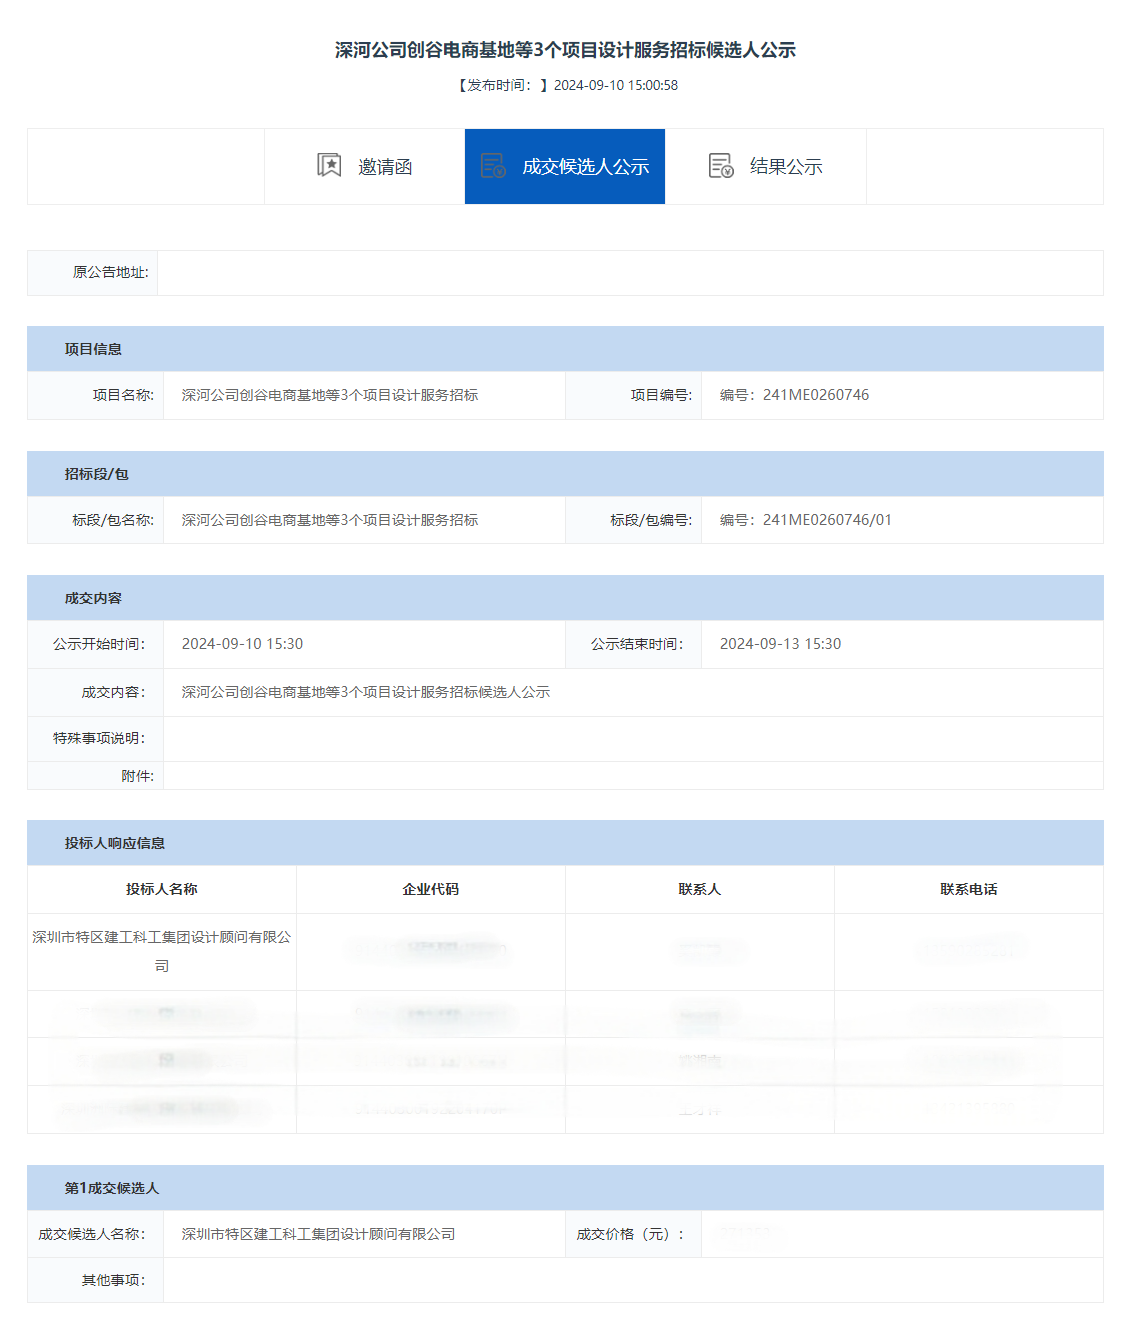Click the 成交内容 row label above 特殊事项说明
The height and width of the screenshot is (1324, 1136).
point(113,692)
